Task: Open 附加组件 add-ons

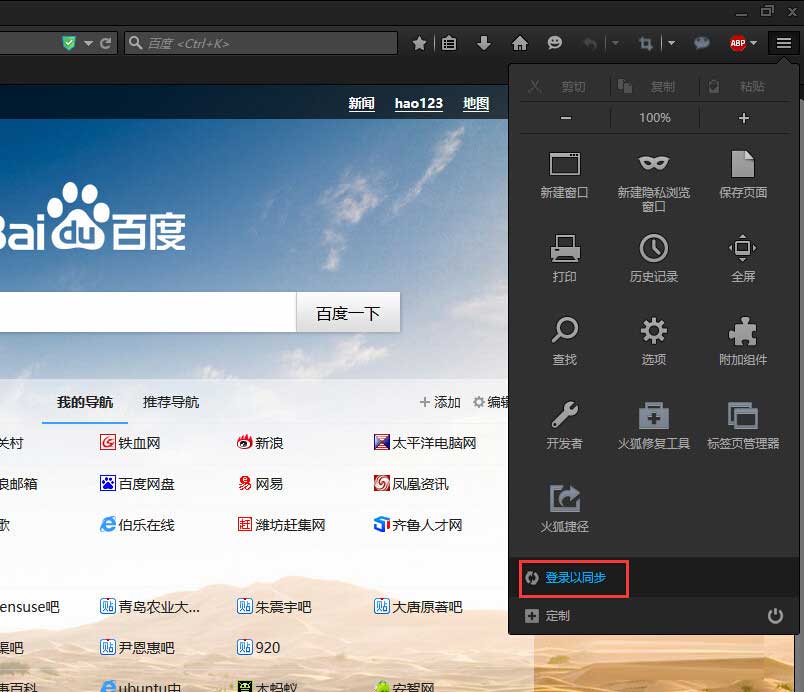Action: (743, 341)
